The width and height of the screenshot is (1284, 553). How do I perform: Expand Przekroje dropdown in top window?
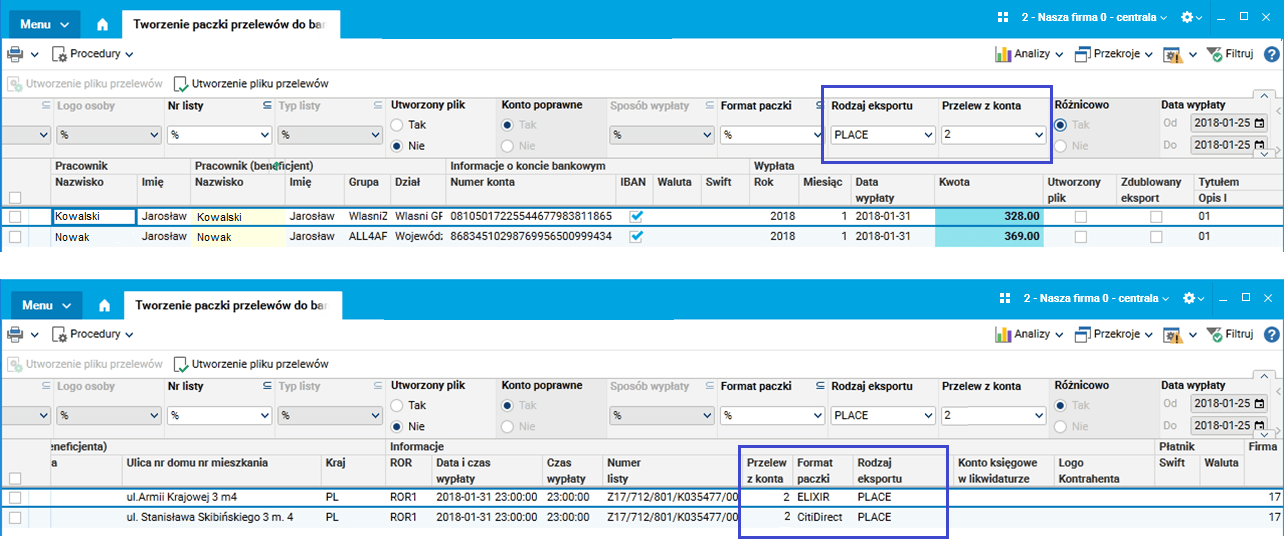1148,55
